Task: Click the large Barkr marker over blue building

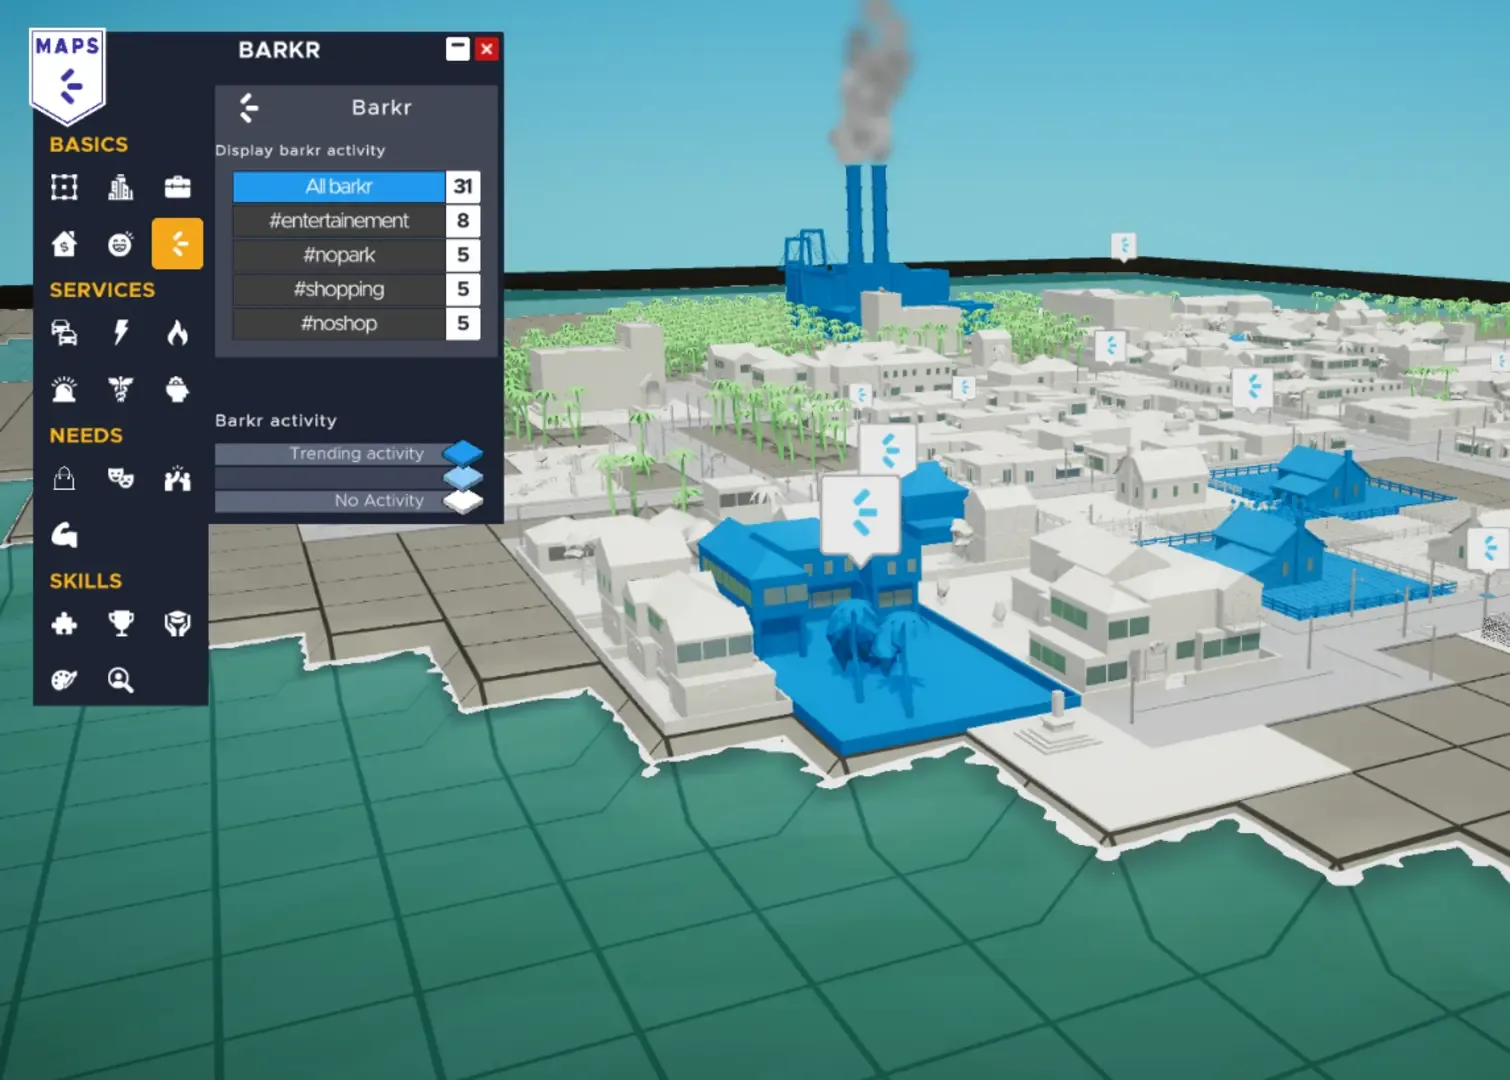Action: [x=860, y=514]
